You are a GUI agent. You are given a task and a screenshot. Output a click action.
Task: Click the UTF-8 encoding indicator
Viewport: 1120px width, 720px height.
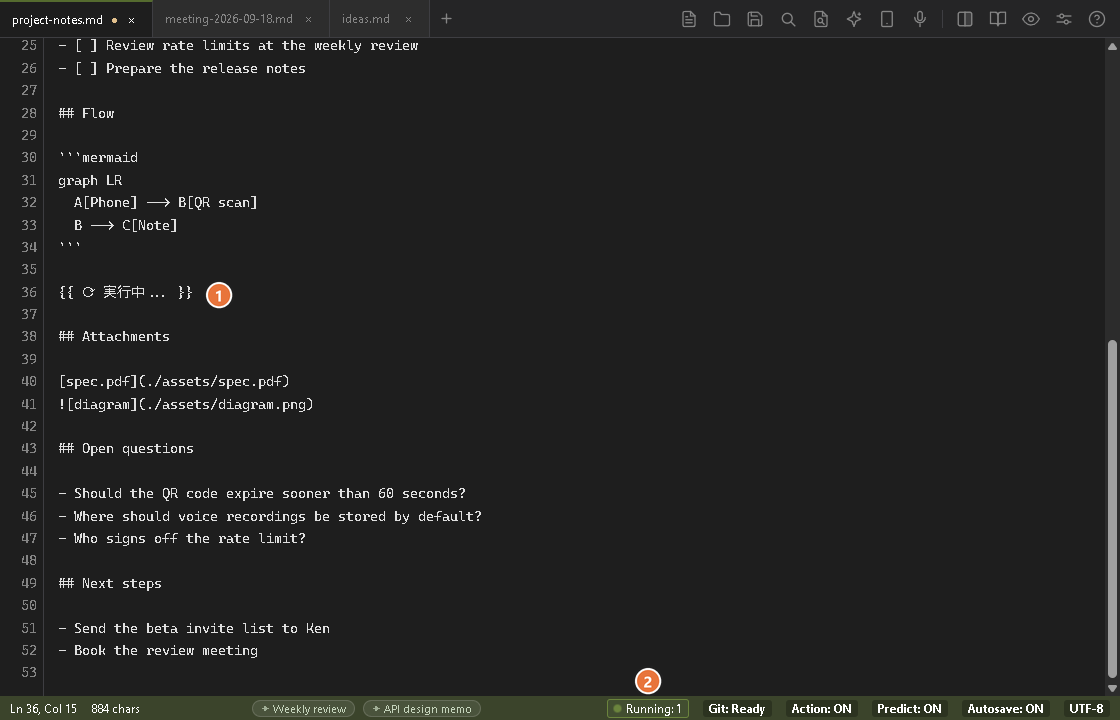1086,709
